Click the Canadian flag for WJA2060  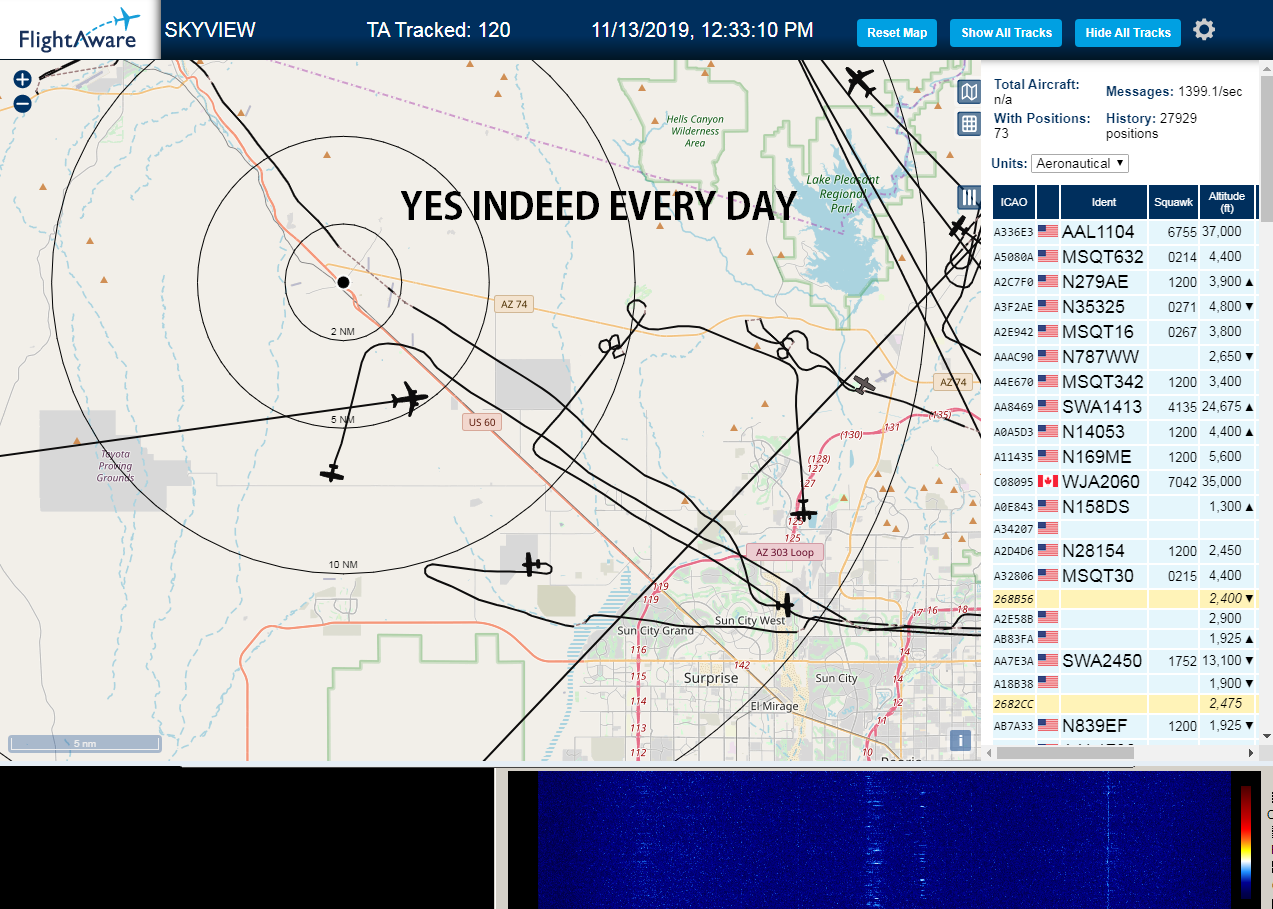(x=1047, y=481)
